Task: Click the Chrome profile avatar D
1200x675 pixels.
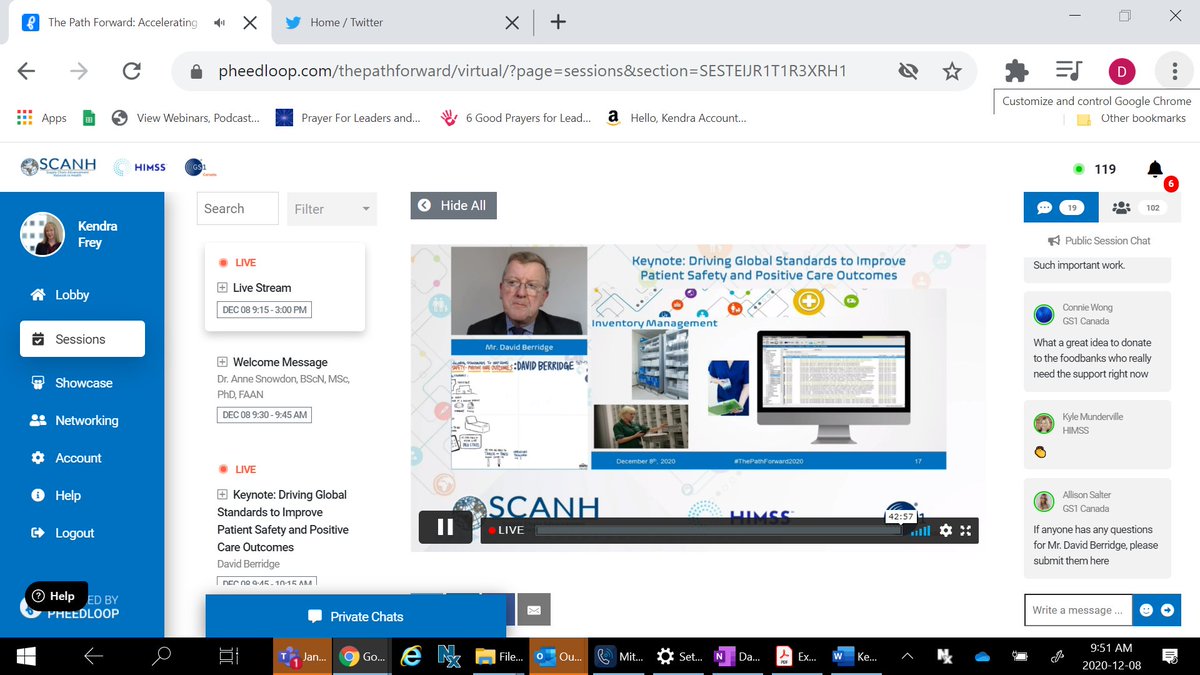Action: tap(1122, 71)
